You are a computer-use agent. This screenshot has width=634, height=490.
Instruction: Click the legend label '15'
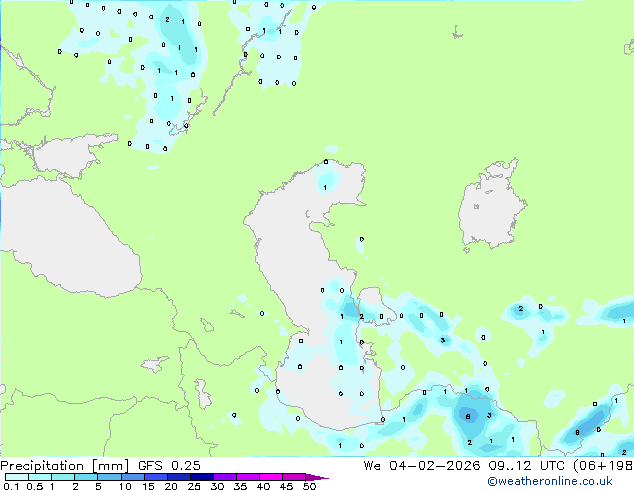[x=148, y=486]
